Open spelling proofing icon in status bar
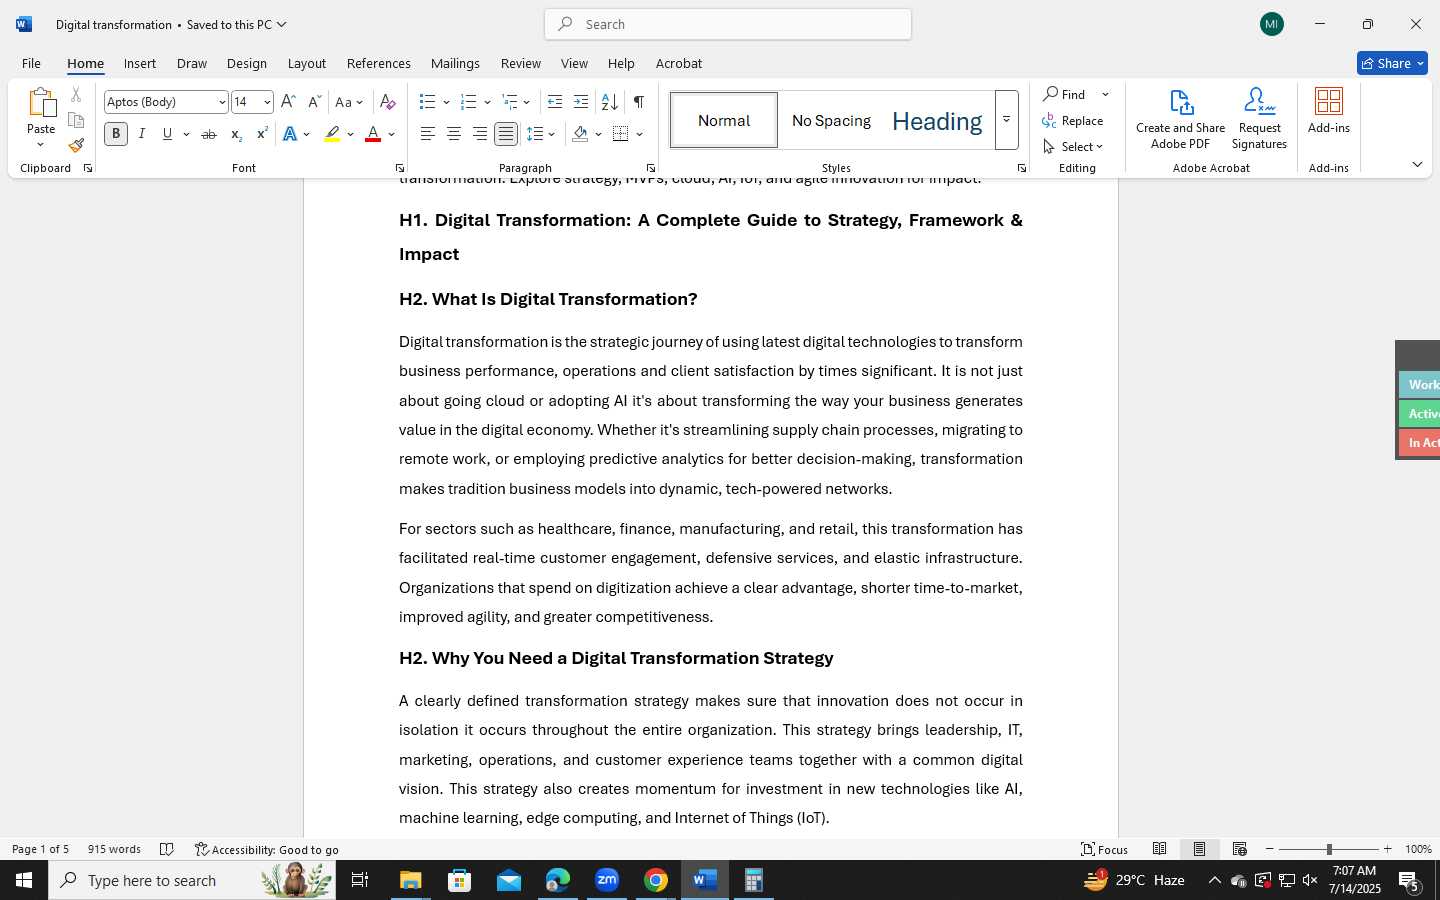This screenshot has height=900, width=1440. pos(167,849)
